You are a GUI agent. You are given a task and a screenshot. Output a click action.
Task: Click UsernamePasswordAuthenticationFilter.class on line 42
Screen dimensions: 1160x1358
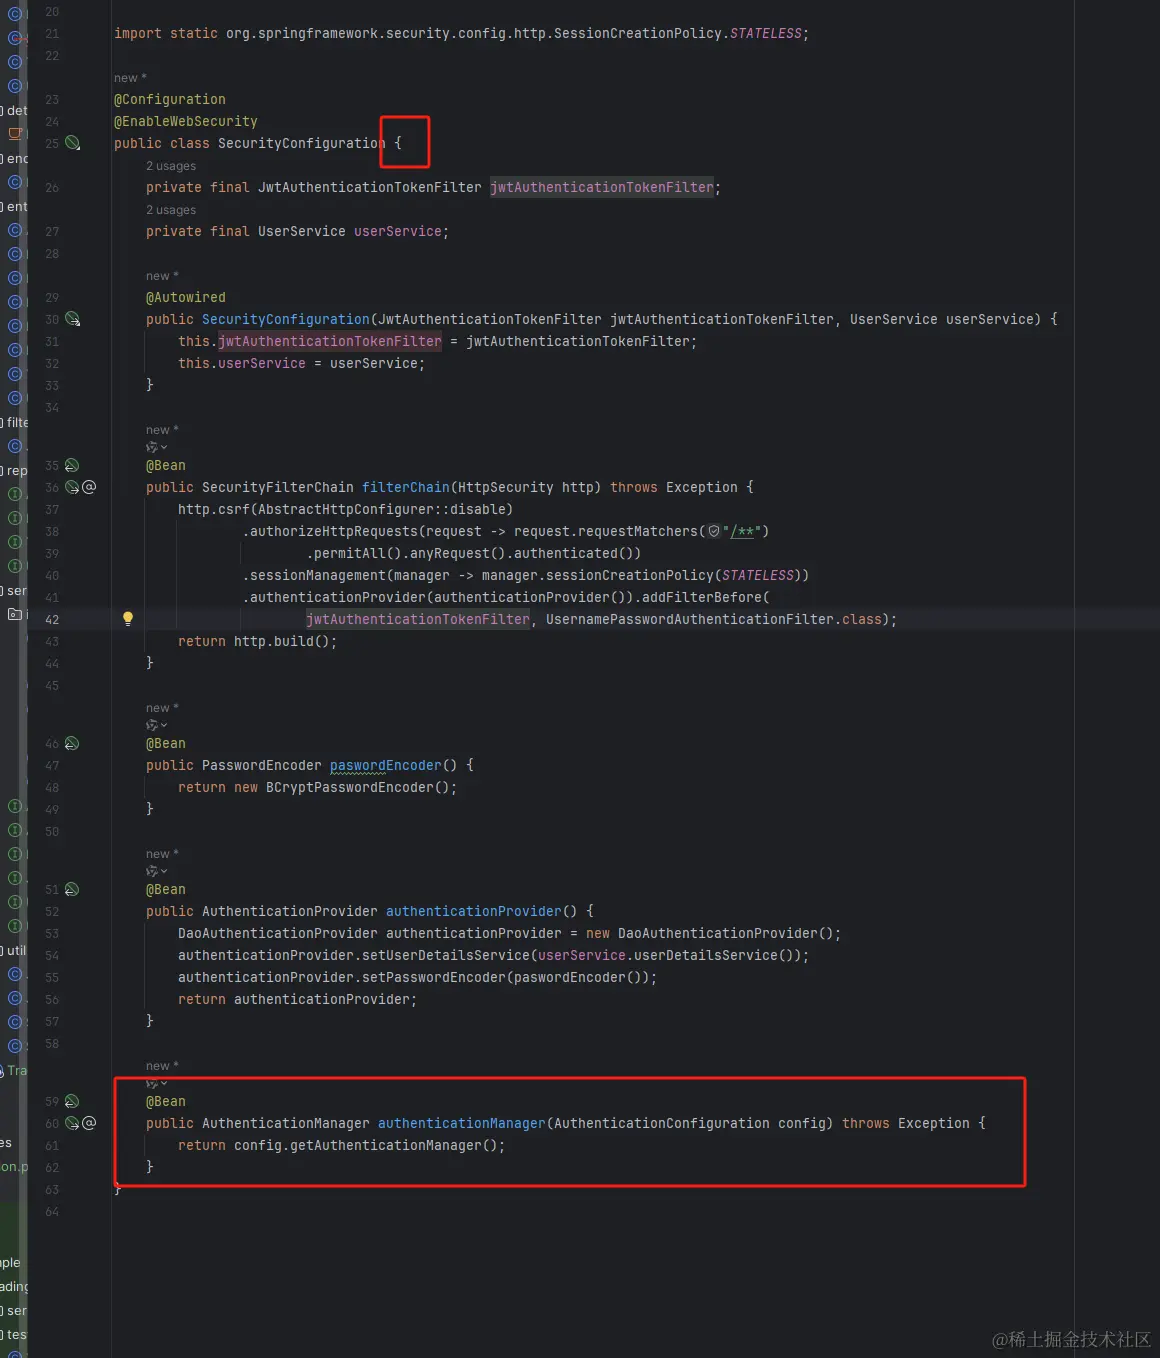point(714,619)
